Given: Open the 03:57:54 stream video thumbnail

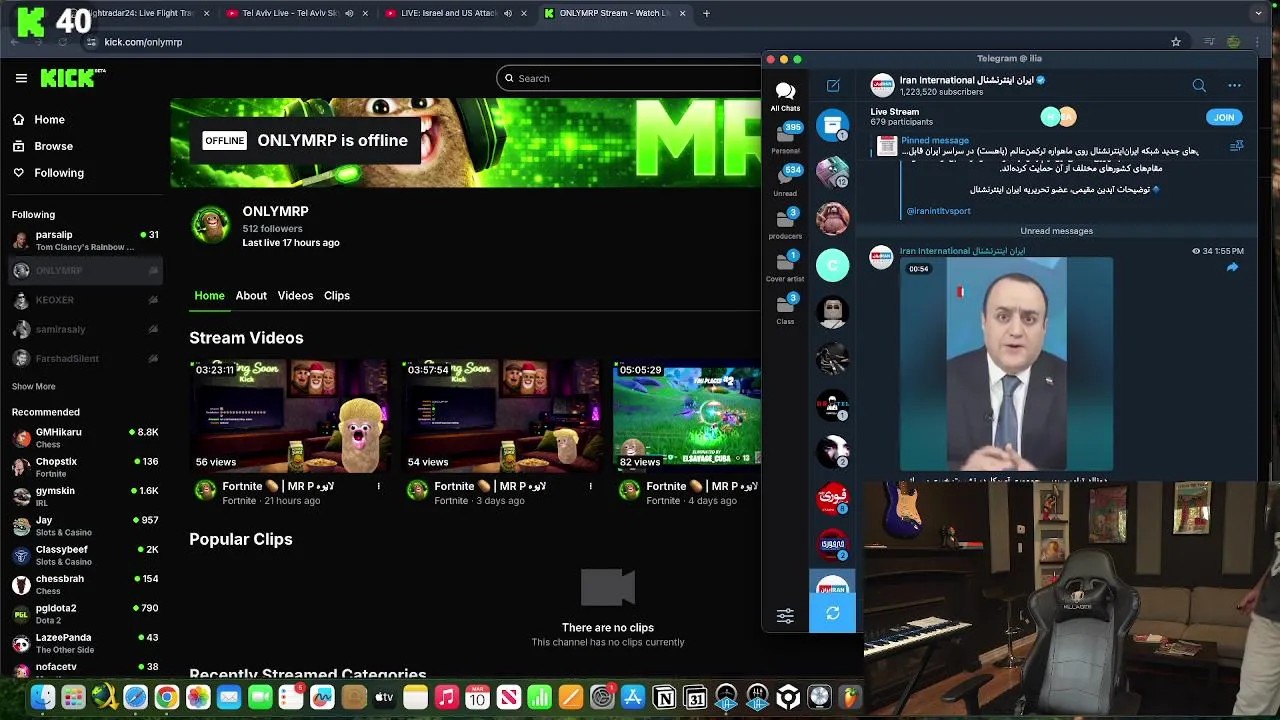Looking at the screenshot, I should pyautogui.click(x=502, y=417).
